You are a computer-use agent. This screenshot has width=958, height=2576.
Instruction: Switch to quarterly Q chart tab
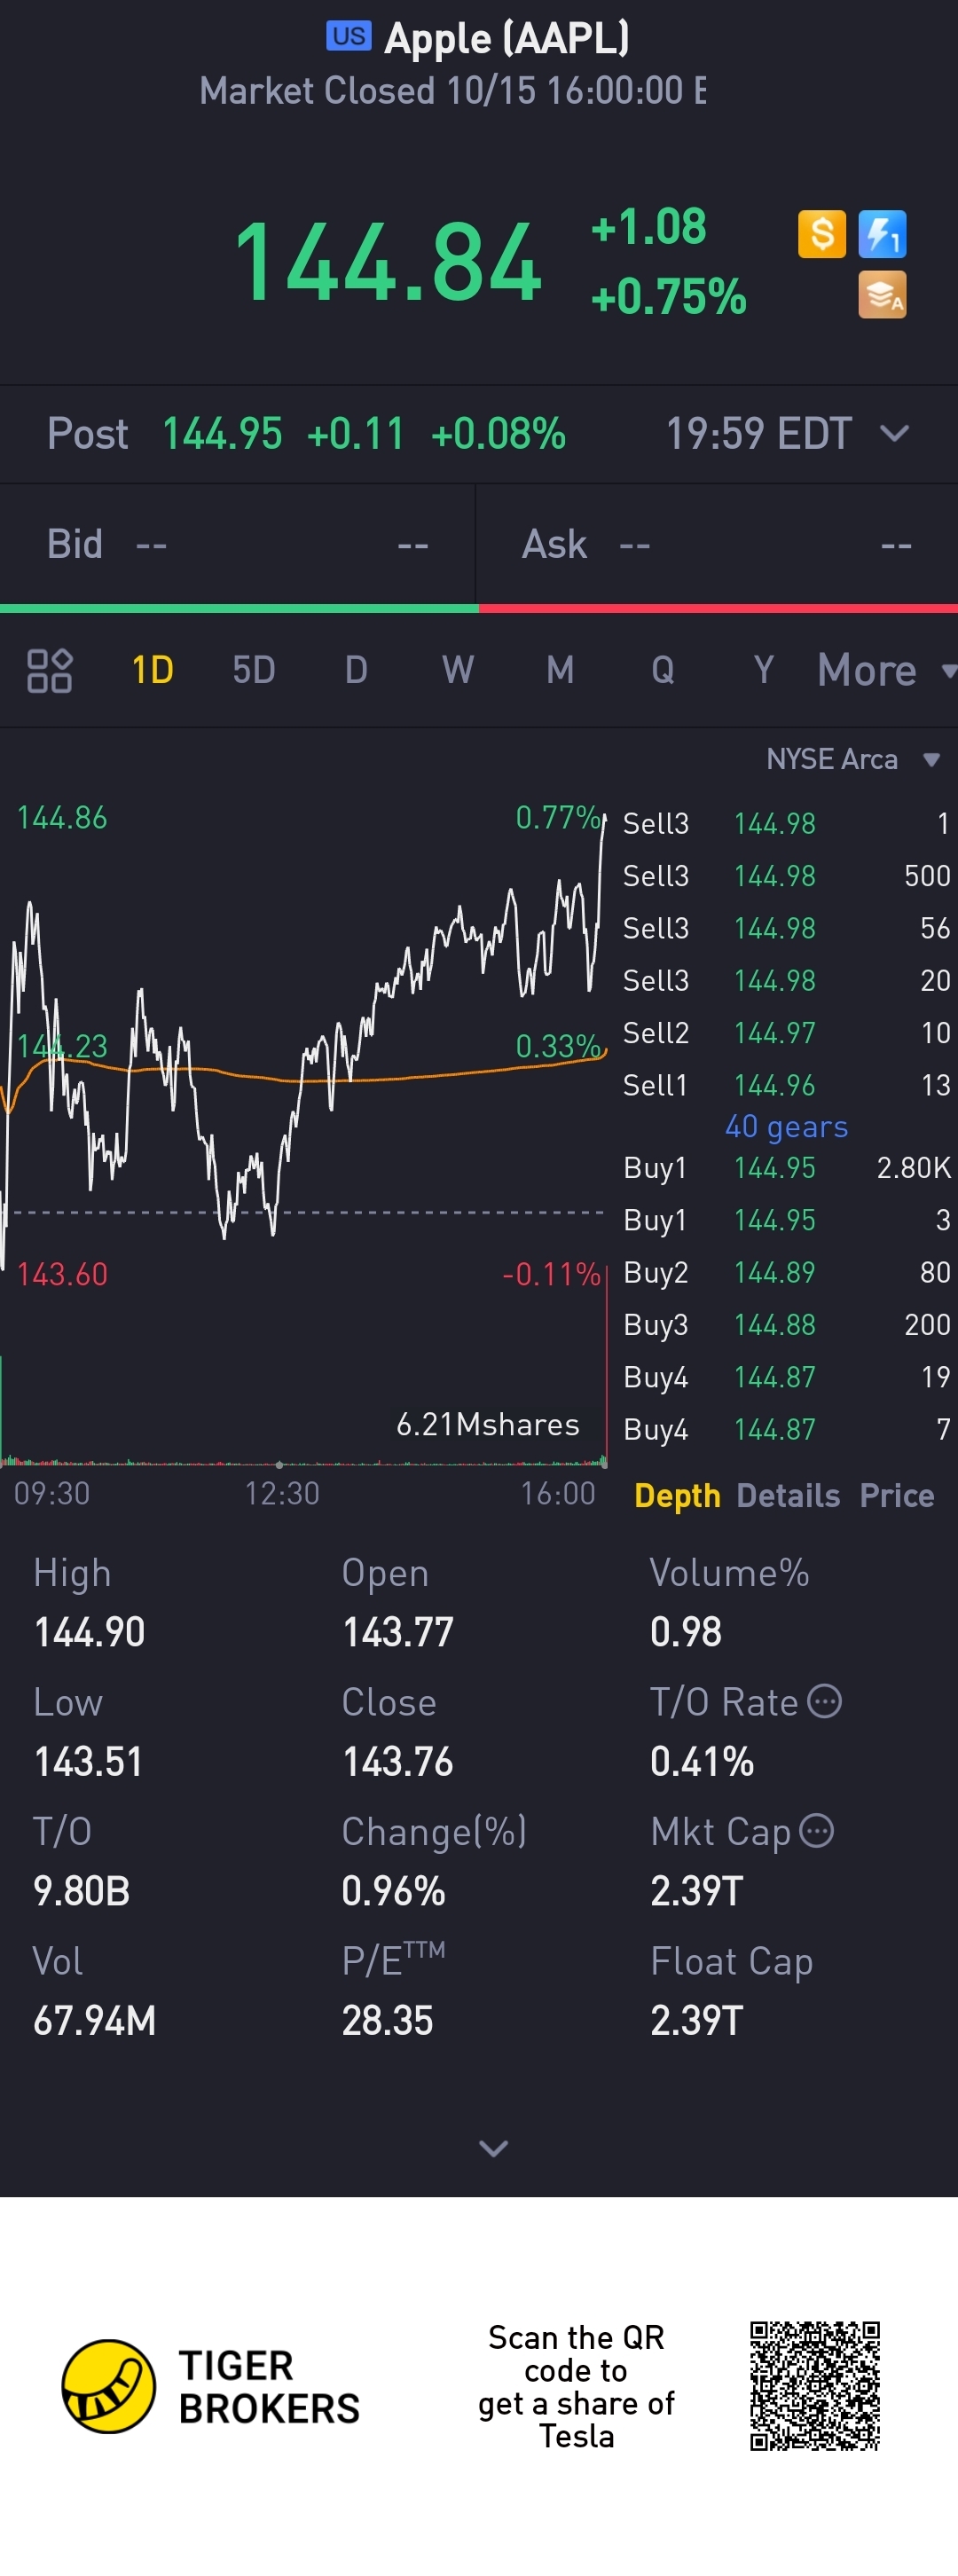point(662,670)
